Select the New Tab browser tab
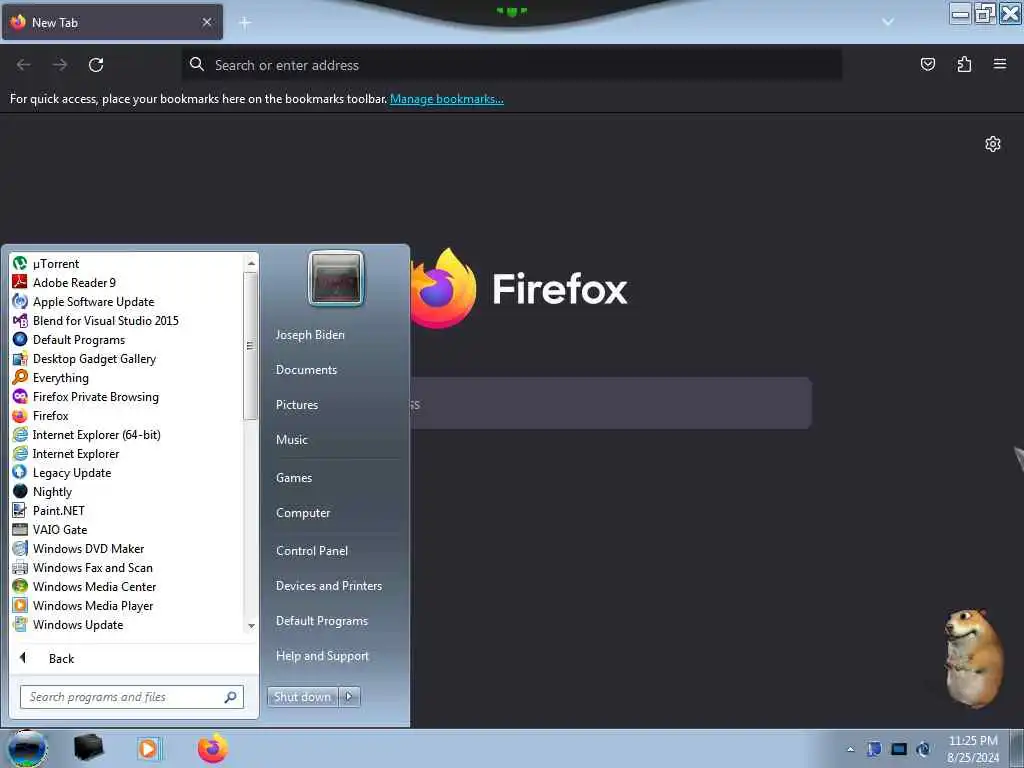The width and height of the screenshot is (1024, 768). (112, 22)
